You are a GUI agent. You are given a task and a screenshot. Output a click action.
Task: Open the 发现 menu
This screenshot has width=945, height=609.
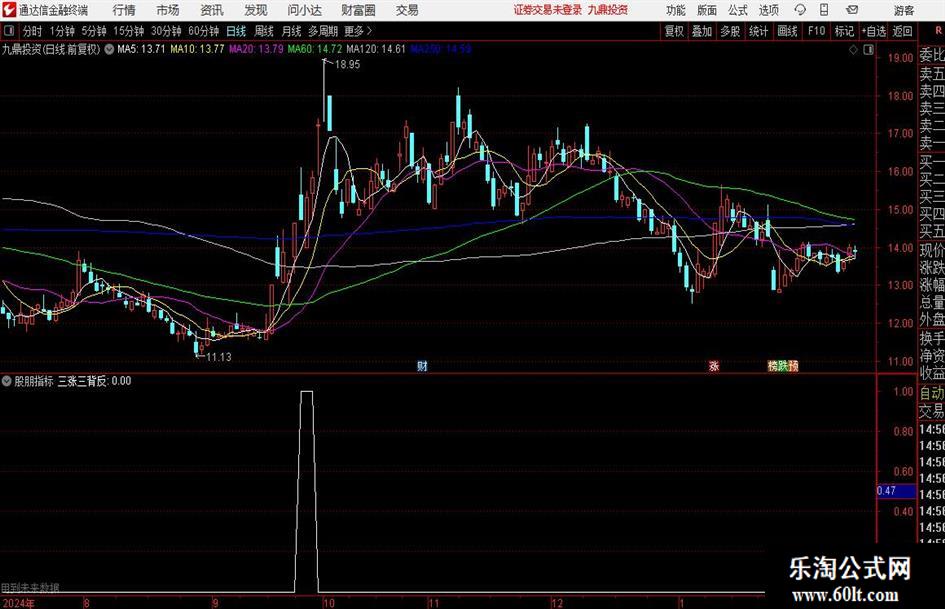pyautogui.click(x=256, y=10)
